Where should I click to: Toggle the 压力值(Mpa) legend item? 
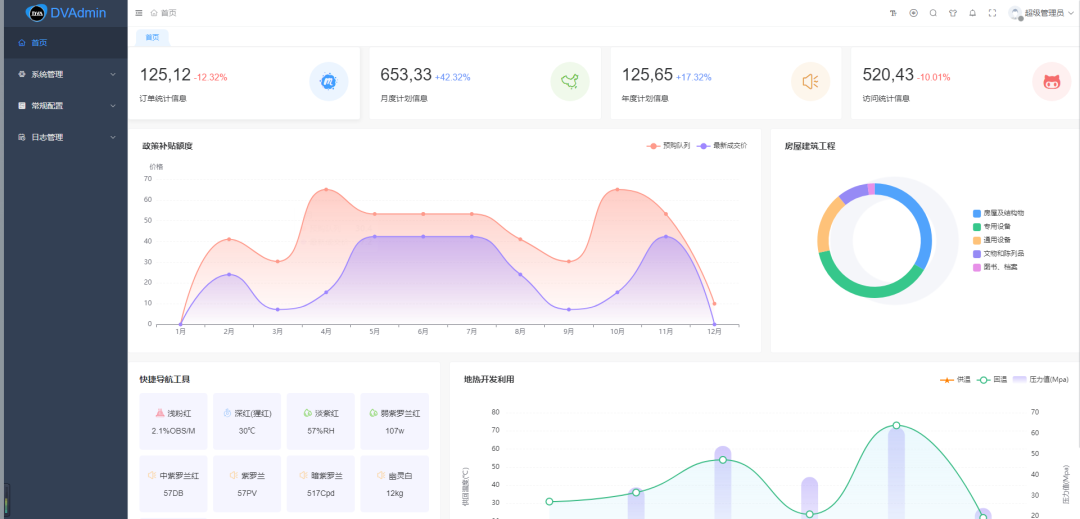pos(1041,379)
